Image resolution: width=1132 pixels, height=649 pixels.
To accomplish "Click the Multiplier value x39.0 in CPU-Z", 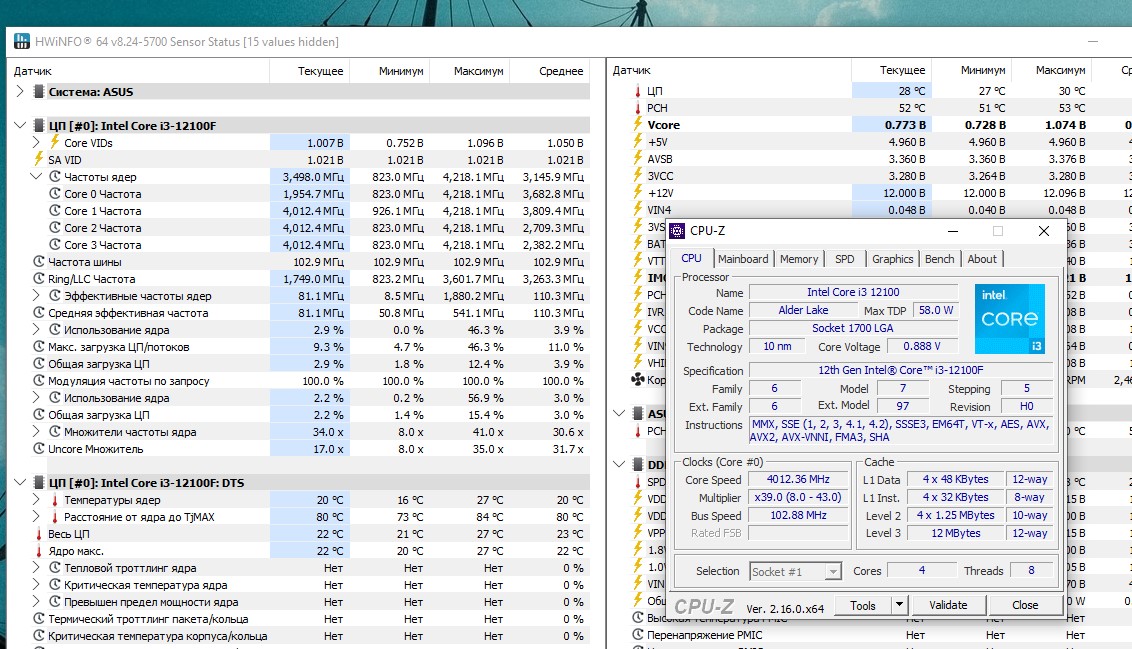I will (x=798, y=497).
